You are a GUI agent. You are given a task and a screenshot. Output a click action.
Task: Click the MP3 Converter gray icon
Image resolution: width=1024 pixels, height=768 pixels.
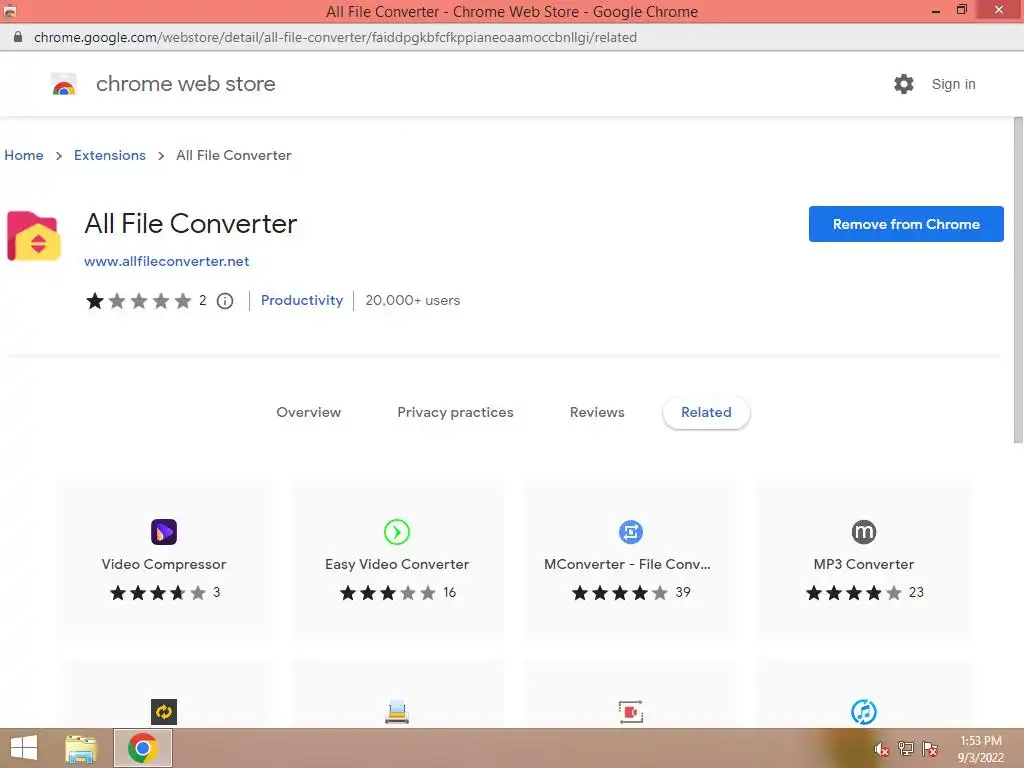[864, 532]
